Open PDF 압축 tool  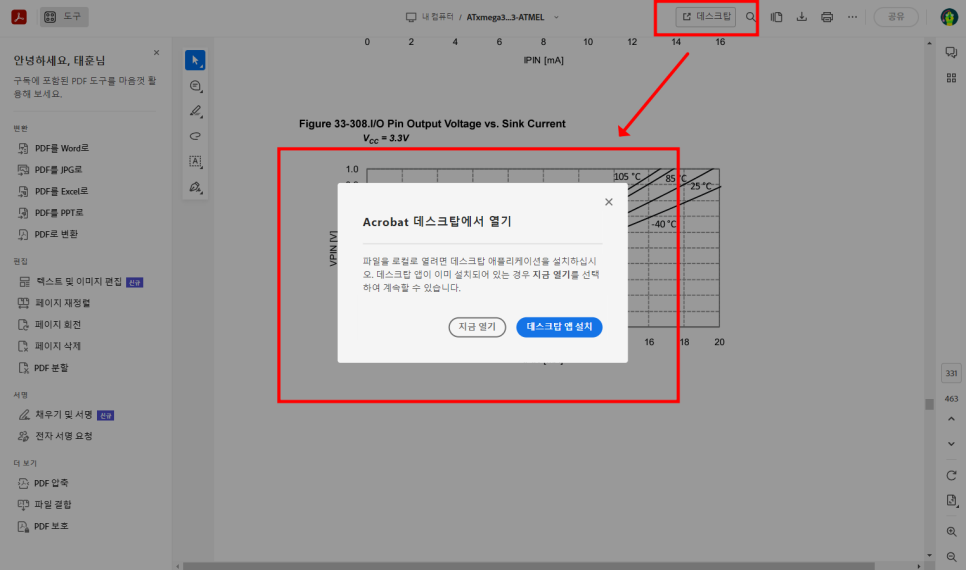43,483
